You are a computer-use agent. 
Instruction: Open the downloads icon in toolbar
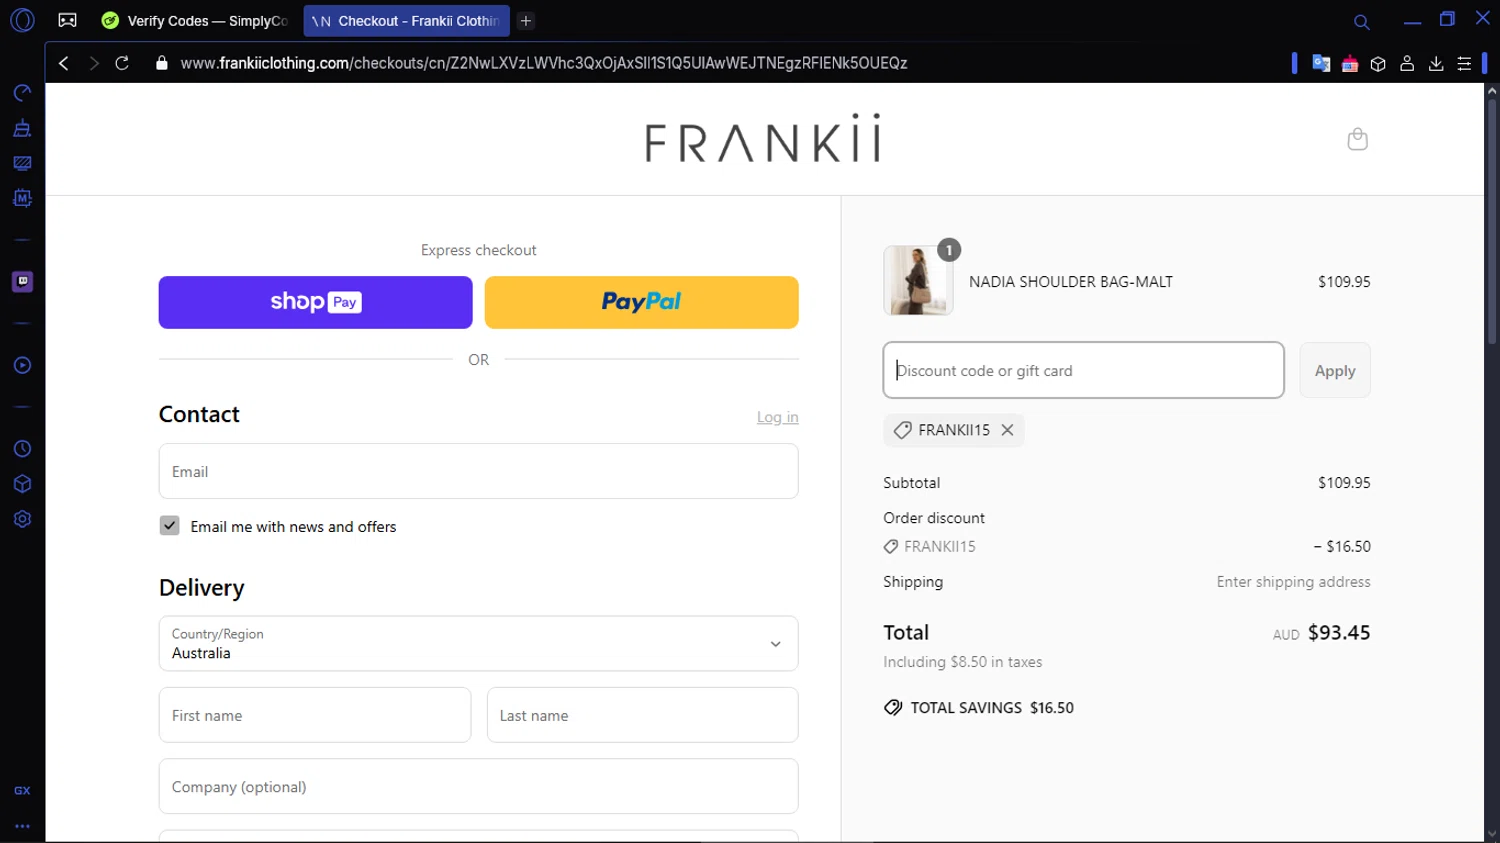tap(1436, 63)
